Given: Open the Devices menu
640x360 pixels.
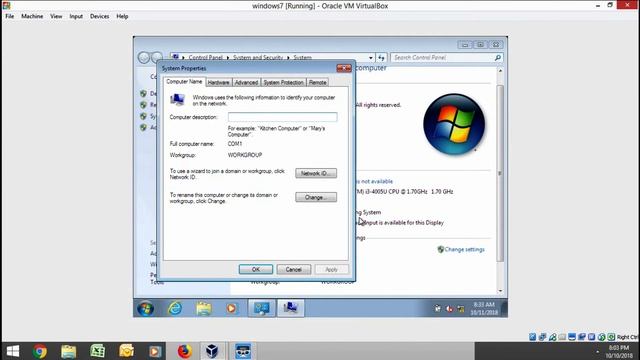Looking at the screenshot, I should [x=100, y=16].
